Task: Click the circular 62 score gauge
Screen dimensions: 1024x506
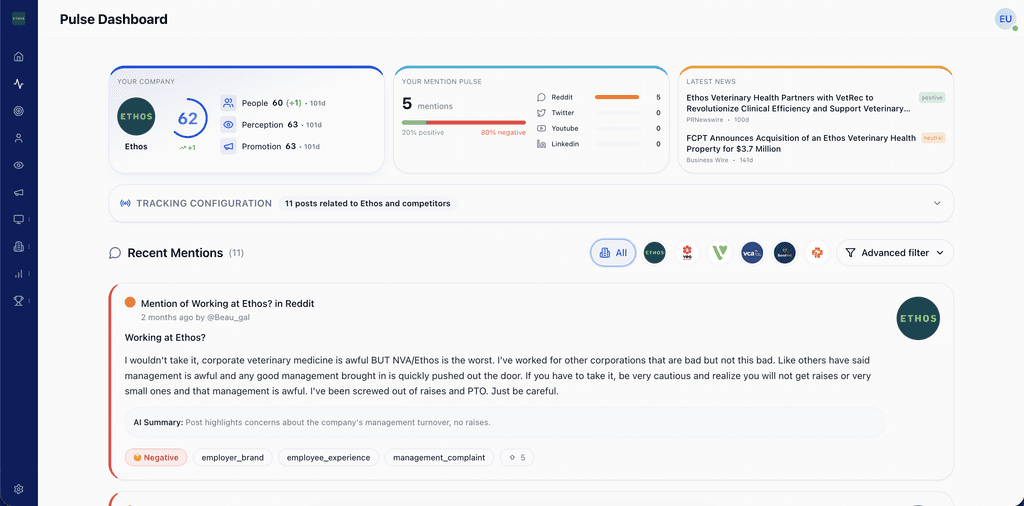Action: click(188, 119)
